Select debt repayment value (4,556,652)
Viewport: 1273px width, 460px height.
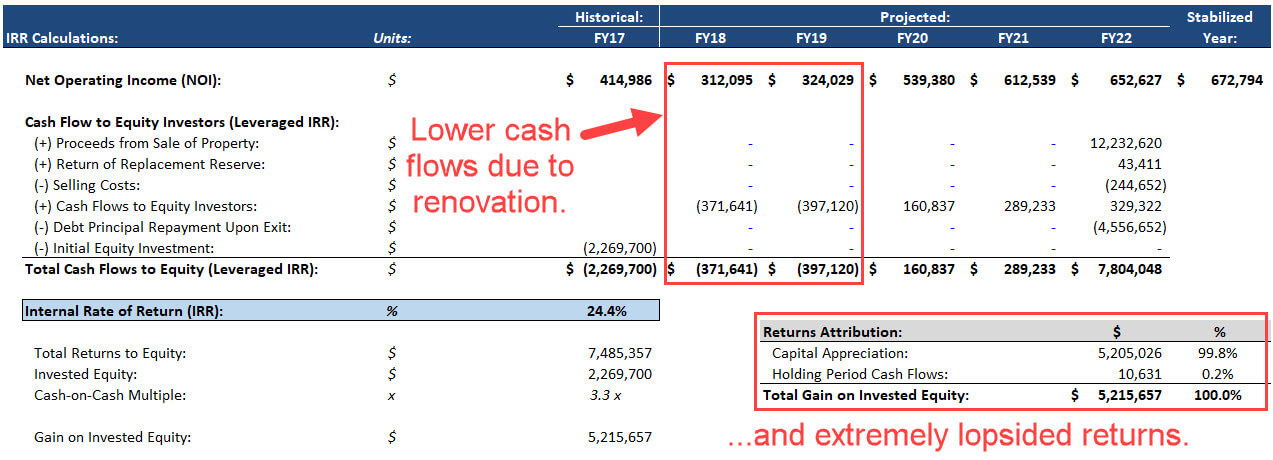(x=1128, y=227)
